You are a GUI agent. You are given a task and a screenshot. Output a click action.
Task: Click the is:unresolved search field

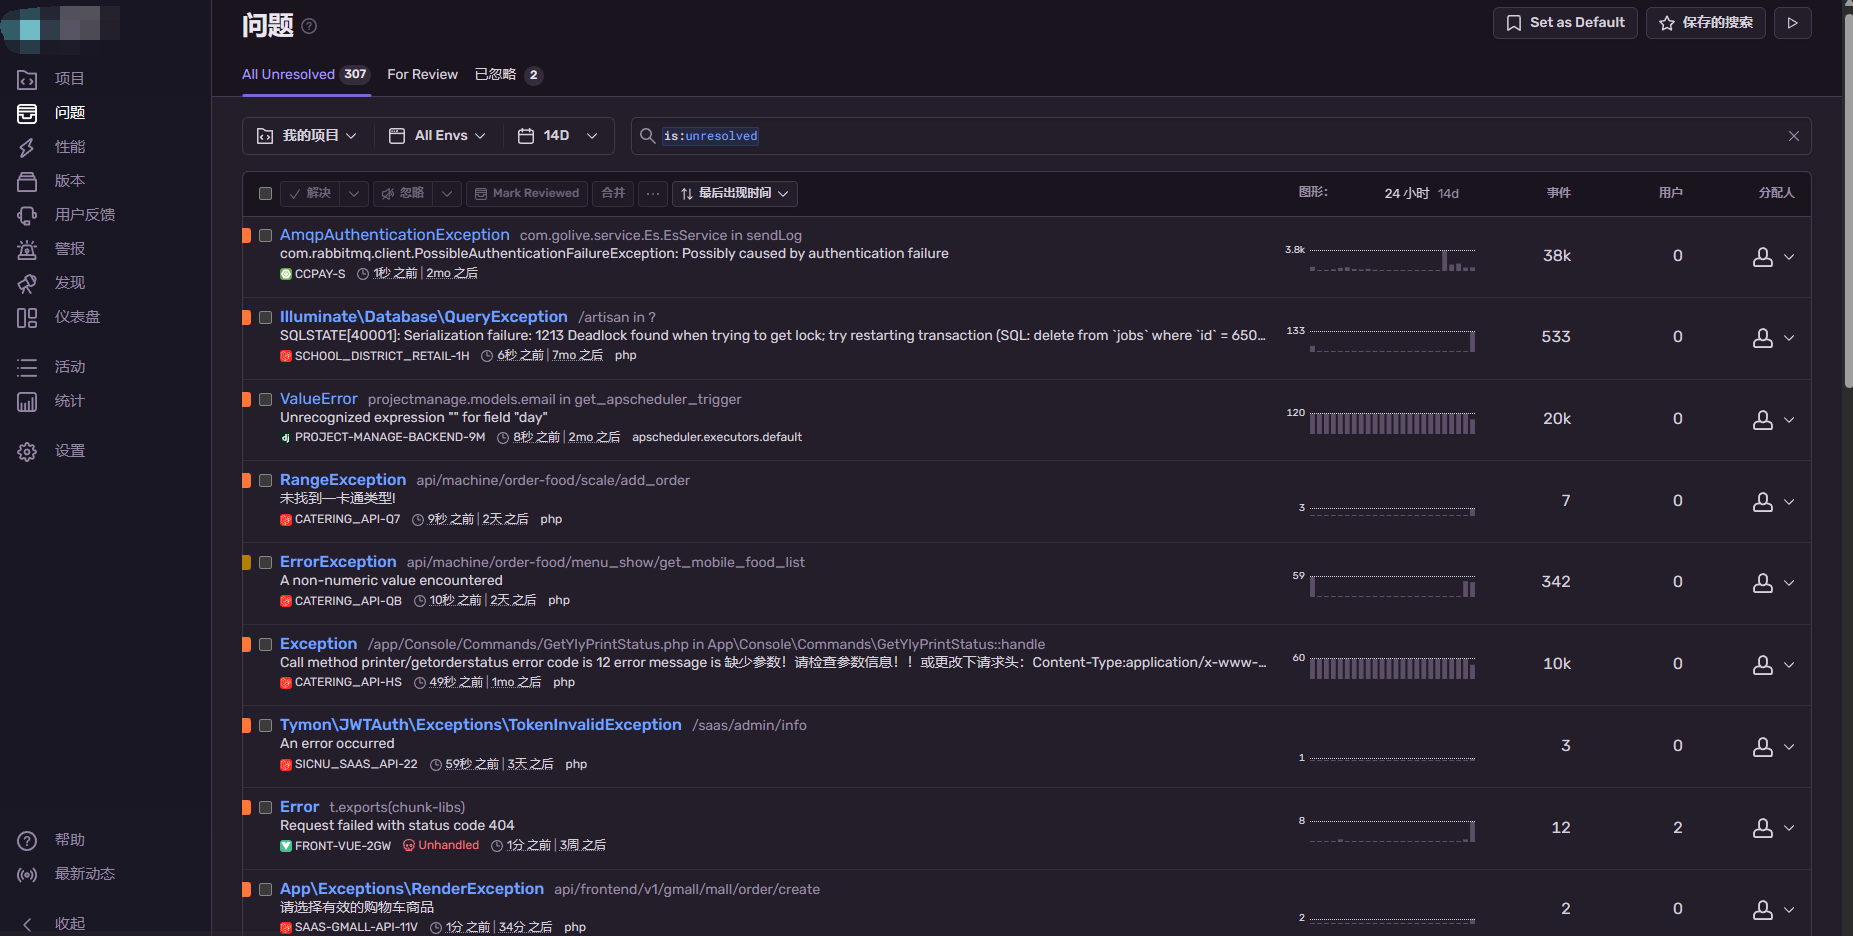pos(1220,136)
